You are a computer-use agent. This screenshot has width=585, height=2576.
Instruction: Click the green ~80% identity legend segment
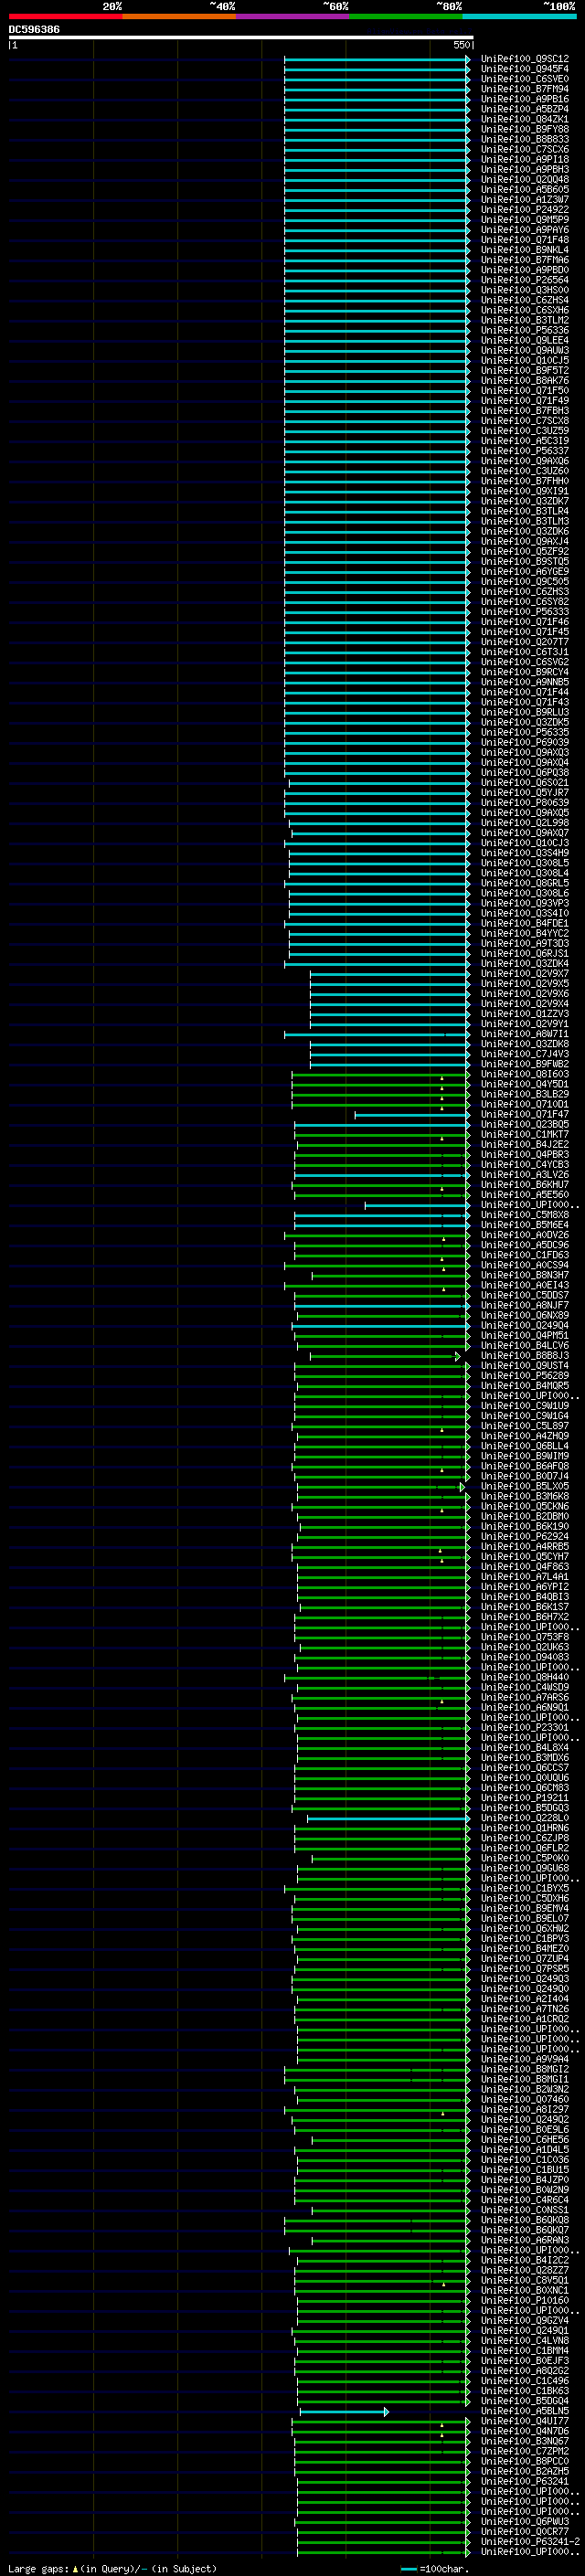[406, 16]
